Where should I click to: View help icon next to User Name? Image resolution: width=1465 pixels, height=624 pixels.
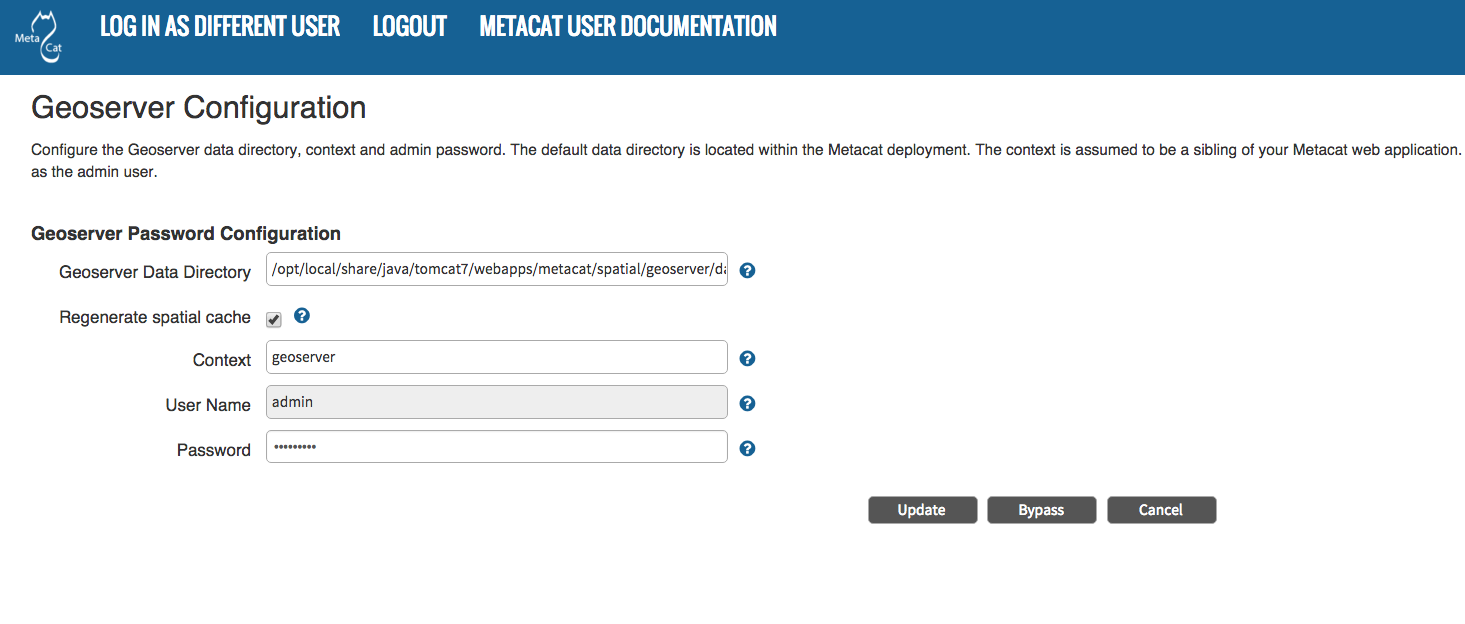pyautogui.click(x=747, y=404)
